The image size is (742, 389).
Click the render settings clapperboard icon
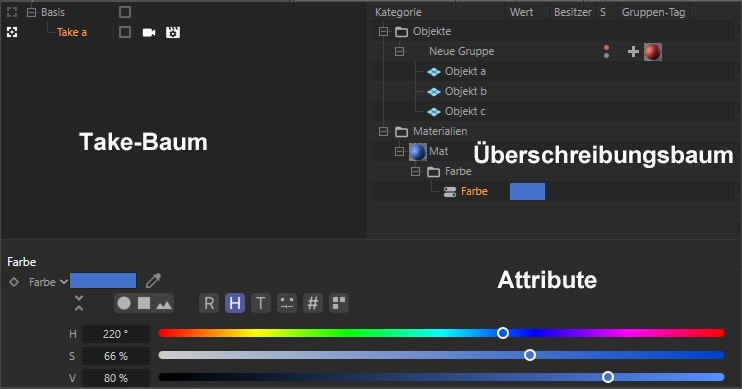pos(173,32)
